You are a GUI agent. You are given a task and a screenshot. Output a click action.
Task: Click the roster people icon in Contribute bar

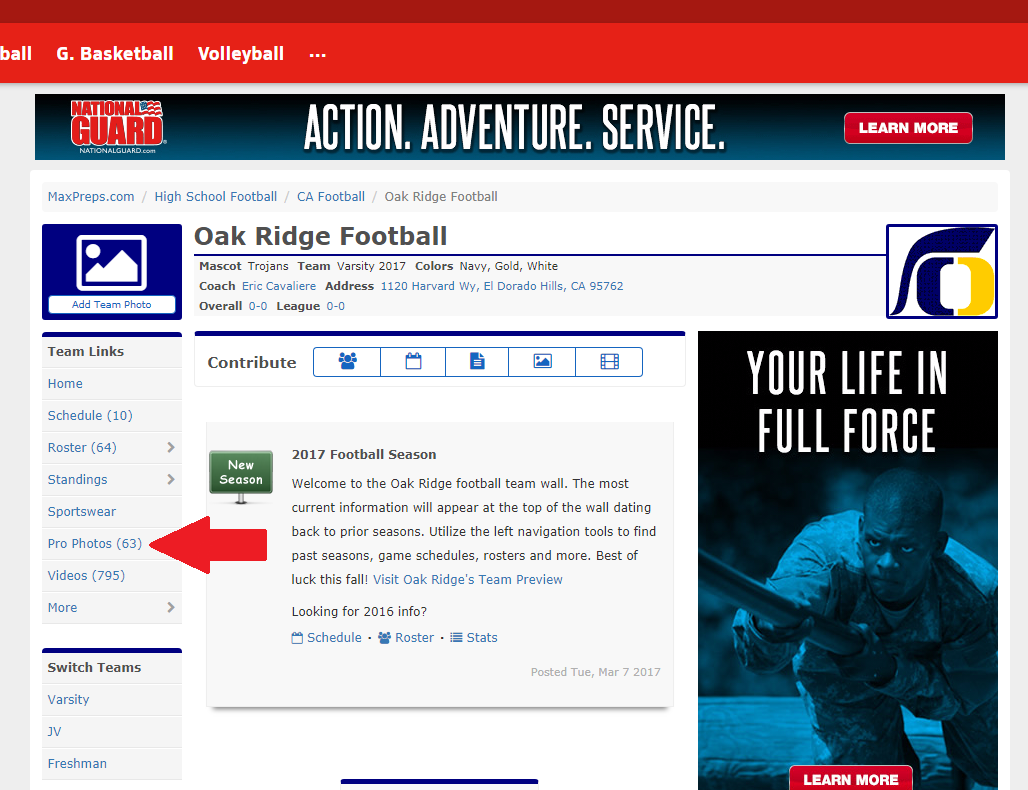point(347,362)
